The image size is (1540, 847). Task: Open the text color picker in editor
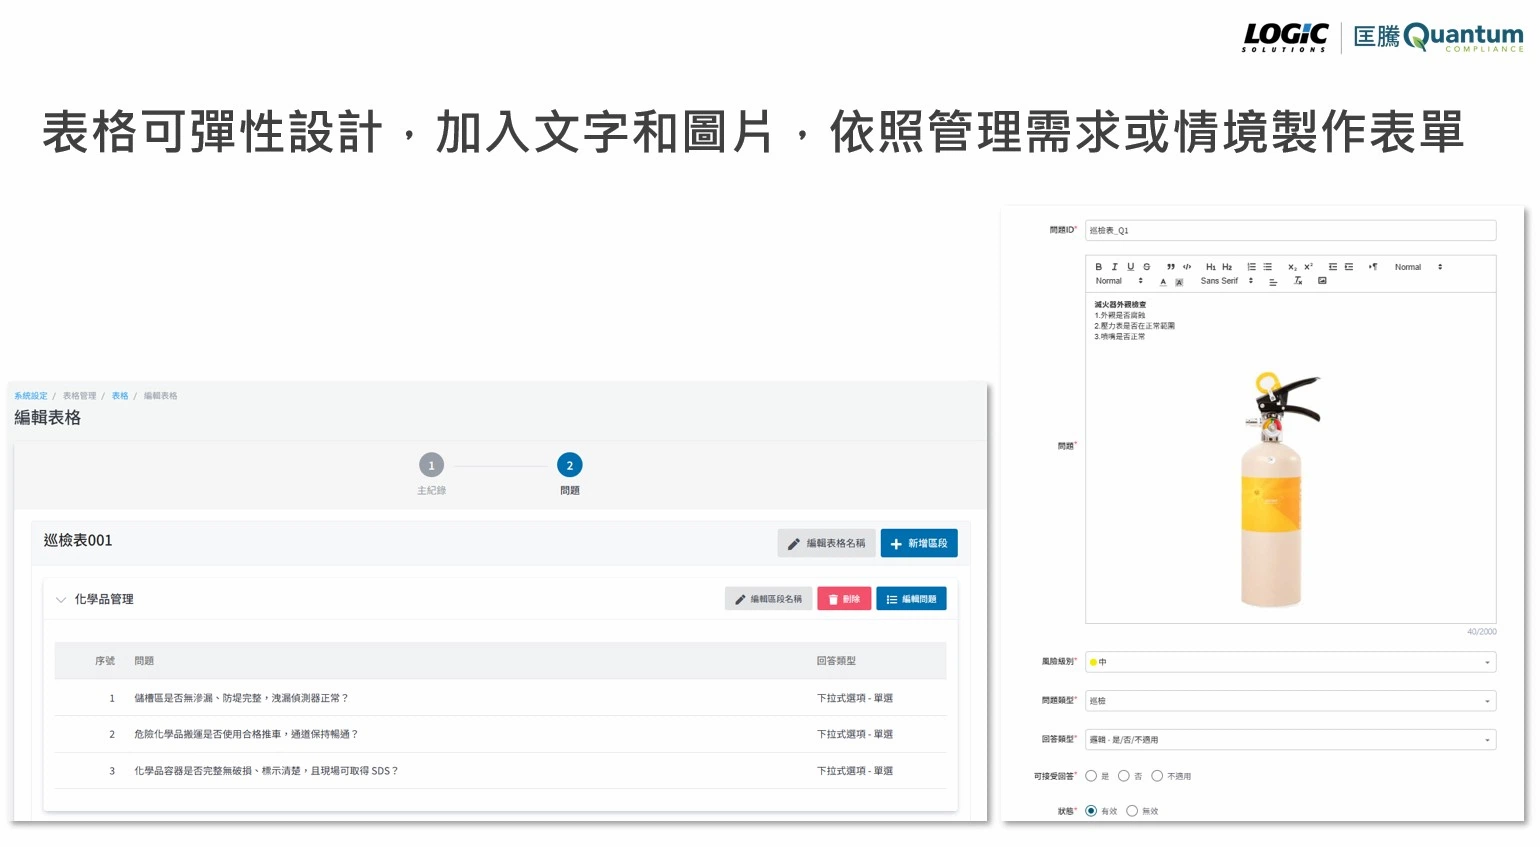[1163, 282]
